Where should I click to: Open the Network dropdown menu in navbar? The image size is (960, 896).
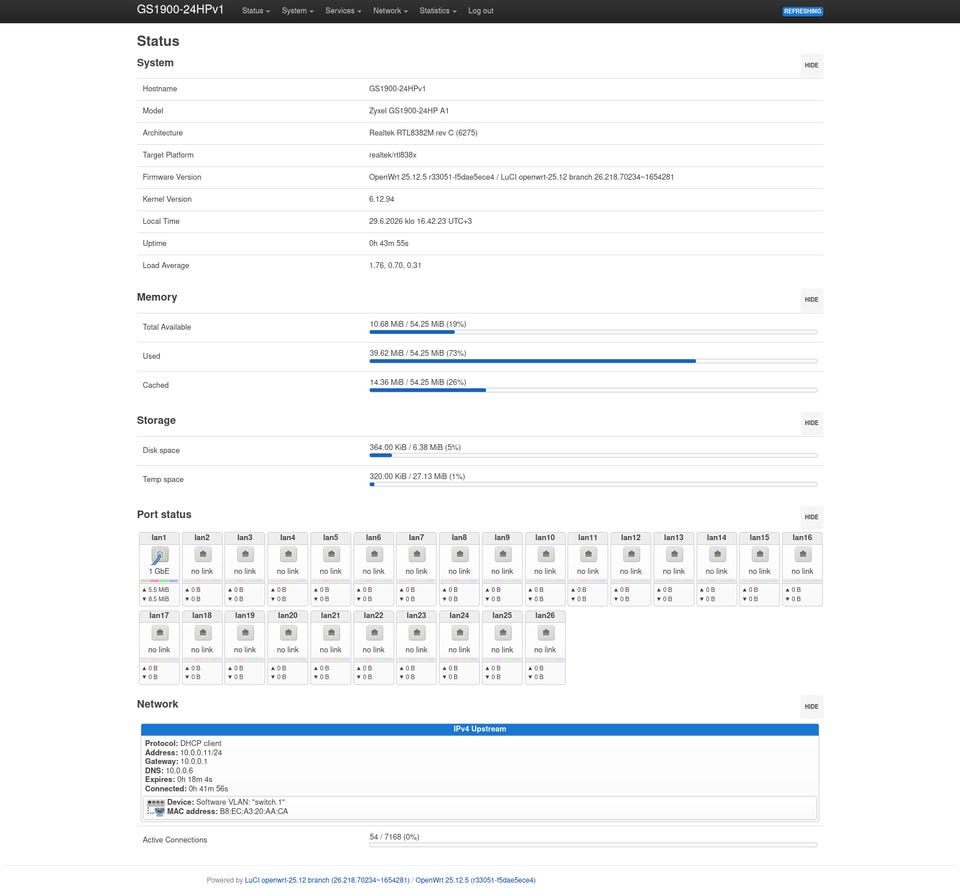pos(390,11)
